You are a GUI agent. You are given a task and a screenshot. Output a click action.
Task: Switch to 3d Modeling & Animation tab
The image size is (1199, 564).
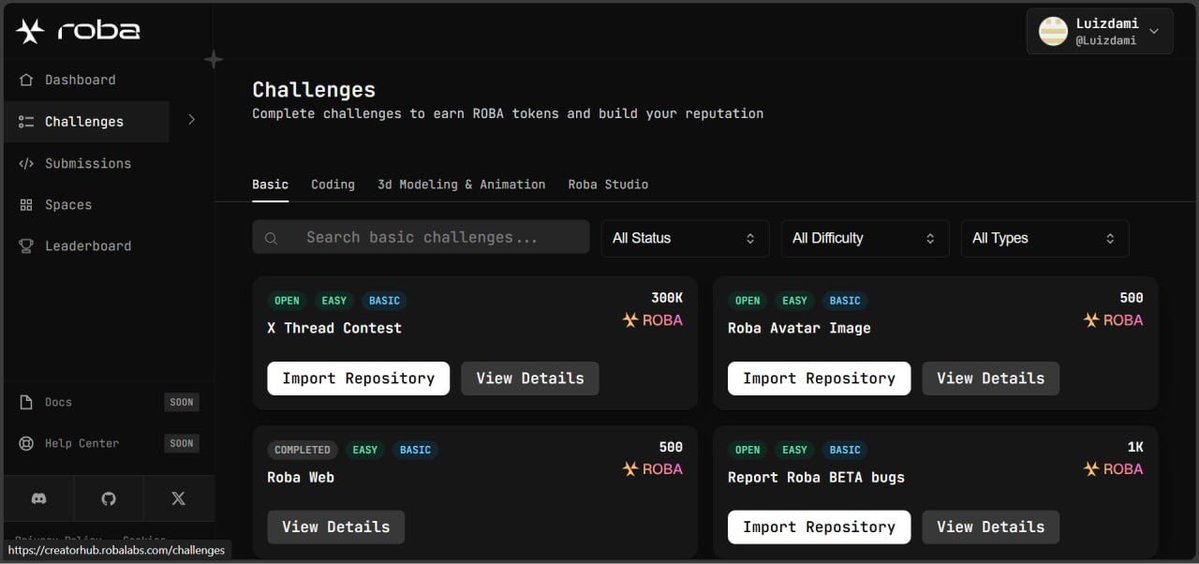tap(461, 184)
